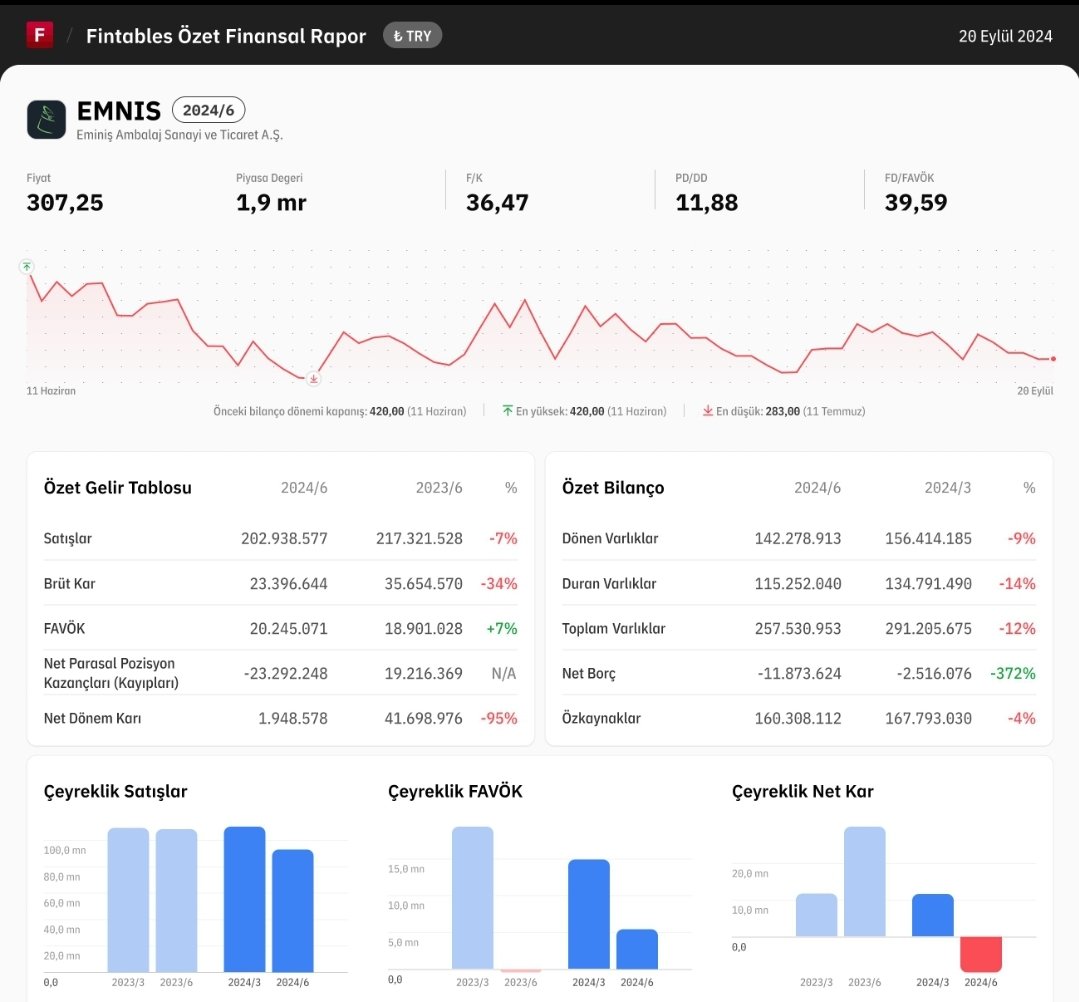This screenshot has height=1002, width=1079.
Task: Click the EMNIS company logo icon
Action: [46, 119]
